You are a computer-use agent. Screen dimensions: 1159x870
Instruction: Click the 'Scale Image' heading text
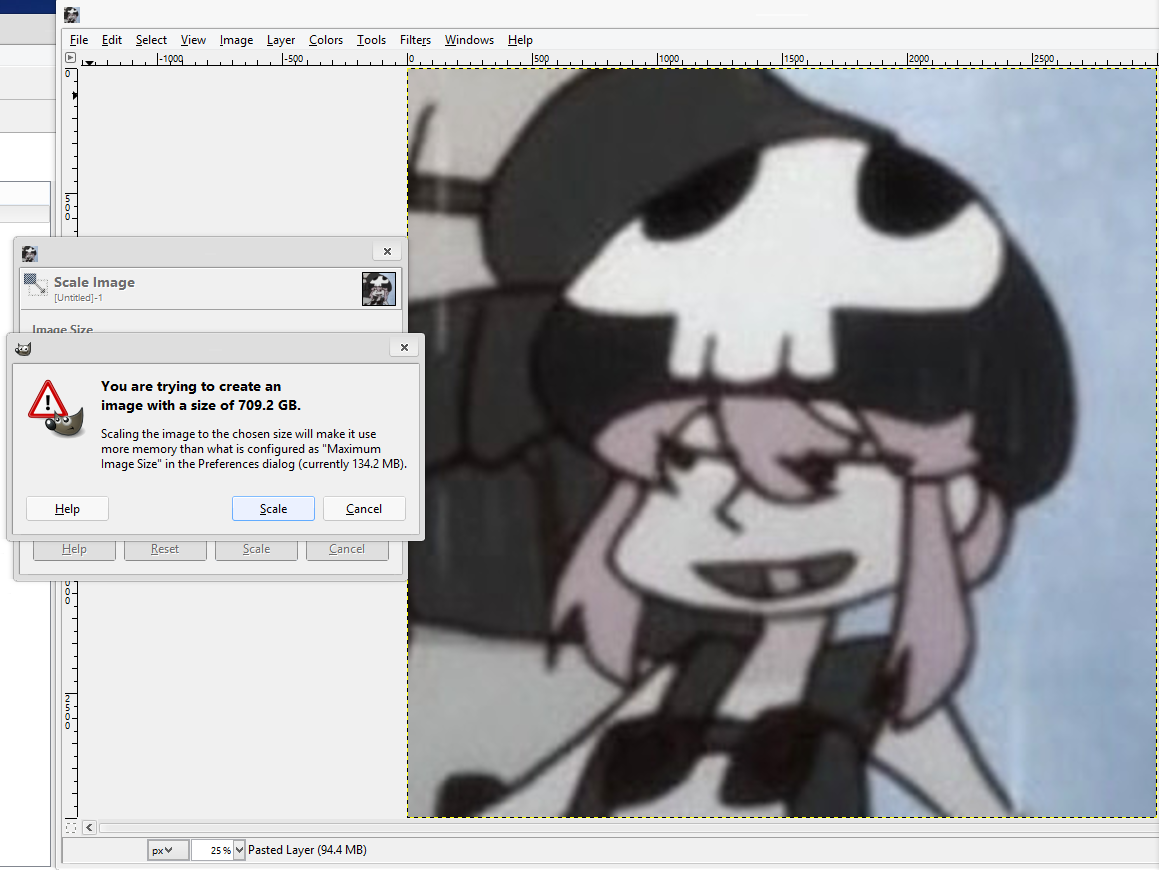tap(94, 282)
